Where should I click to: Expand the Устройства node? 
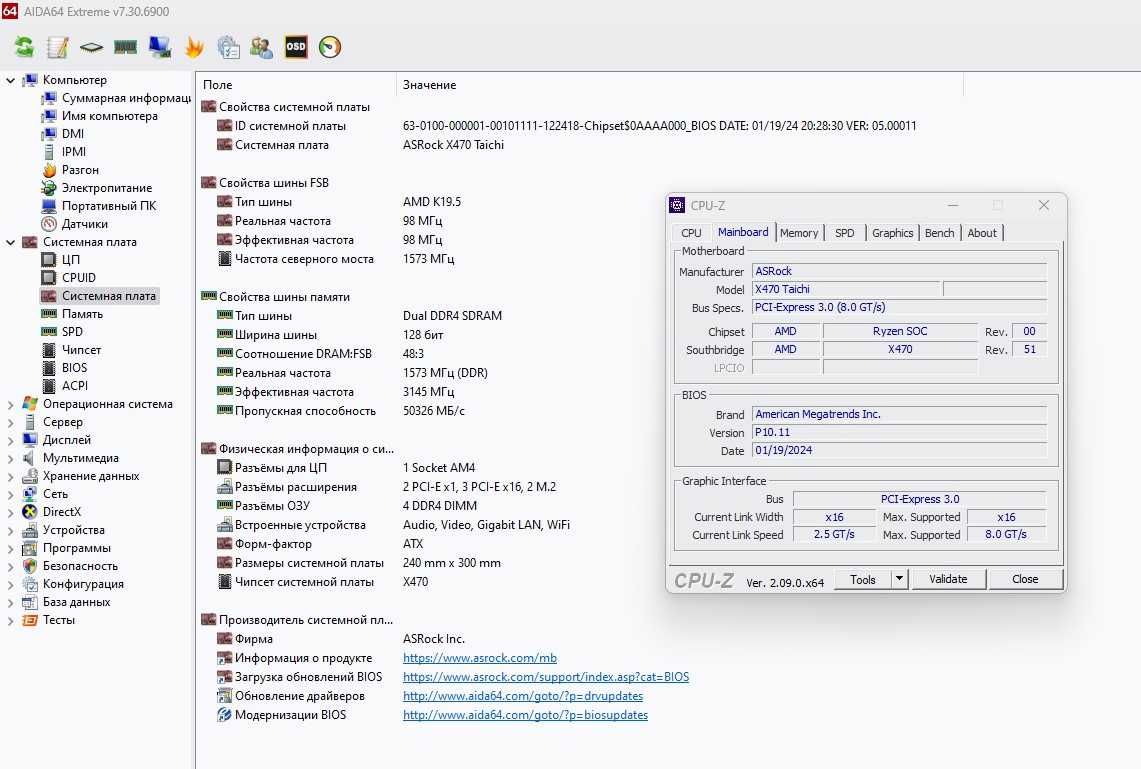tap(10, 530)
